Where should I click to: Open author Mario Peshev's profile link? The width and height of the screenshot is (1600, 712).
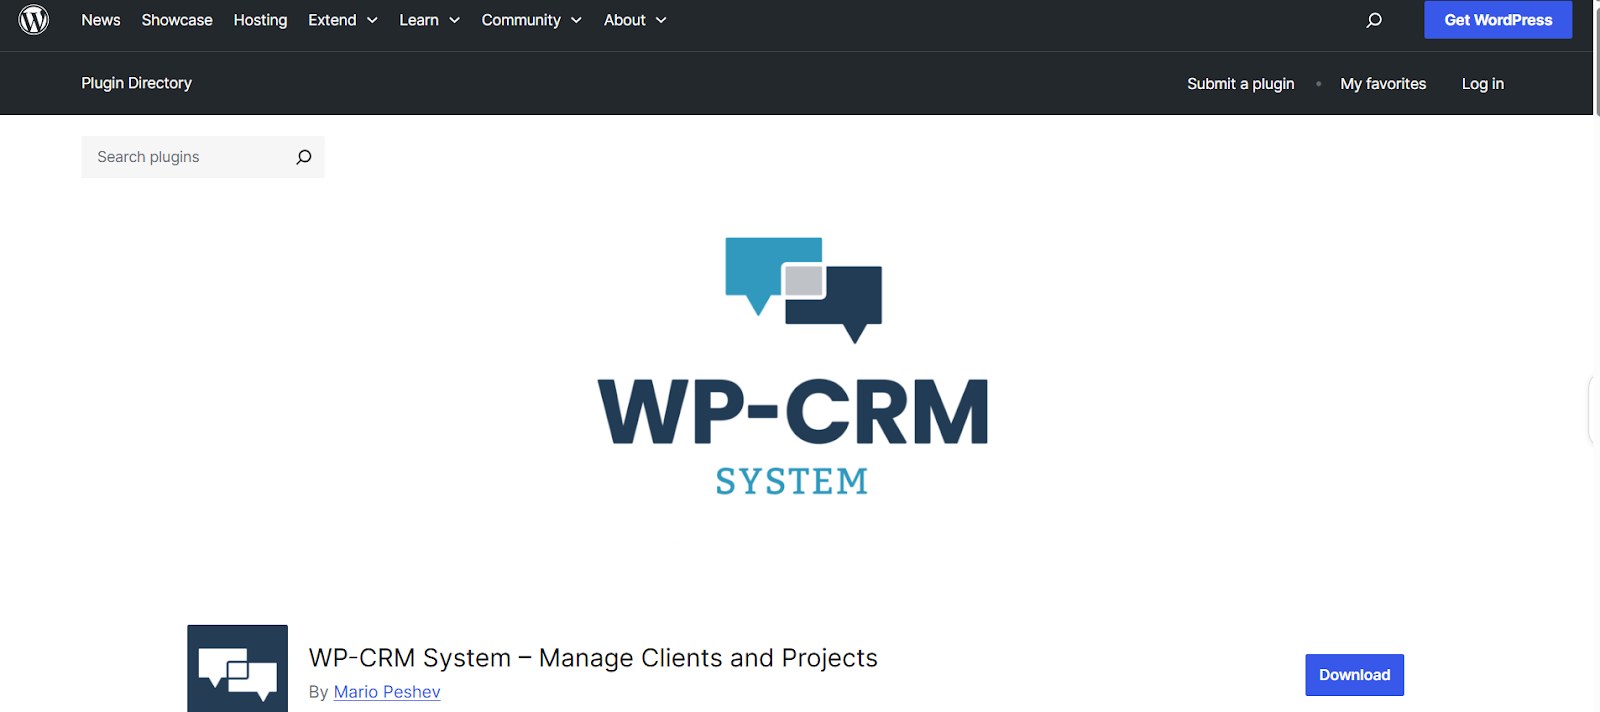click(x=387, y=692)
